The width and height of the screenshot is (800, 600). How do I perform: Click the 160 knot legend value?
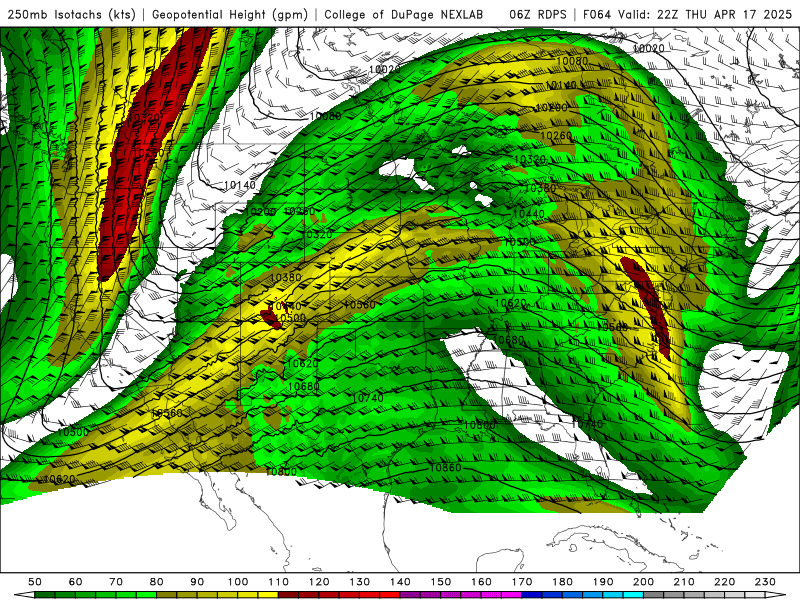tap(482, 582)
